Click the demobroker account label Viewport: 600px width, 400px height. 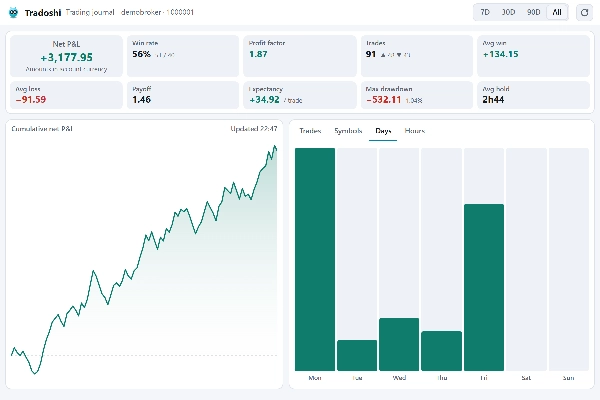click(157, 12)
